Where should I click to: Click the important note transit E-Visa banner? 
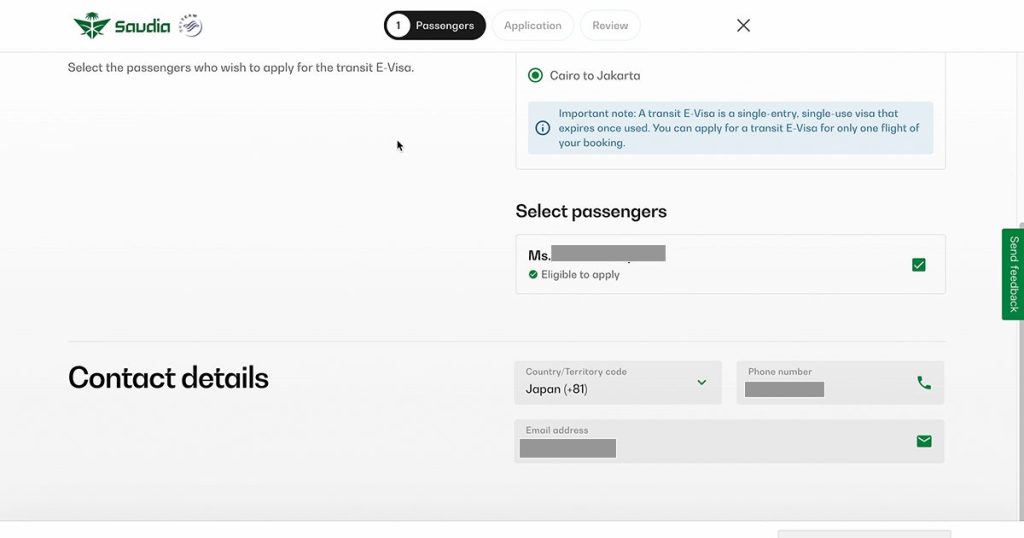738,128
